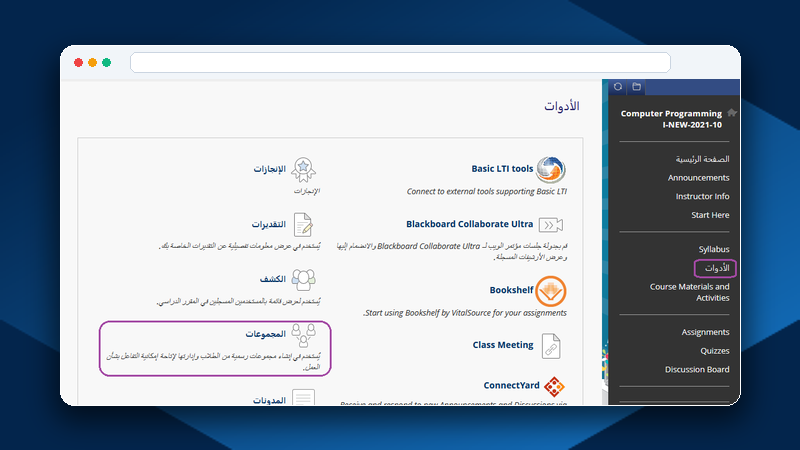Open Announcements in course menu
This screenshot has height=450, width=800.
coord(698,178)
